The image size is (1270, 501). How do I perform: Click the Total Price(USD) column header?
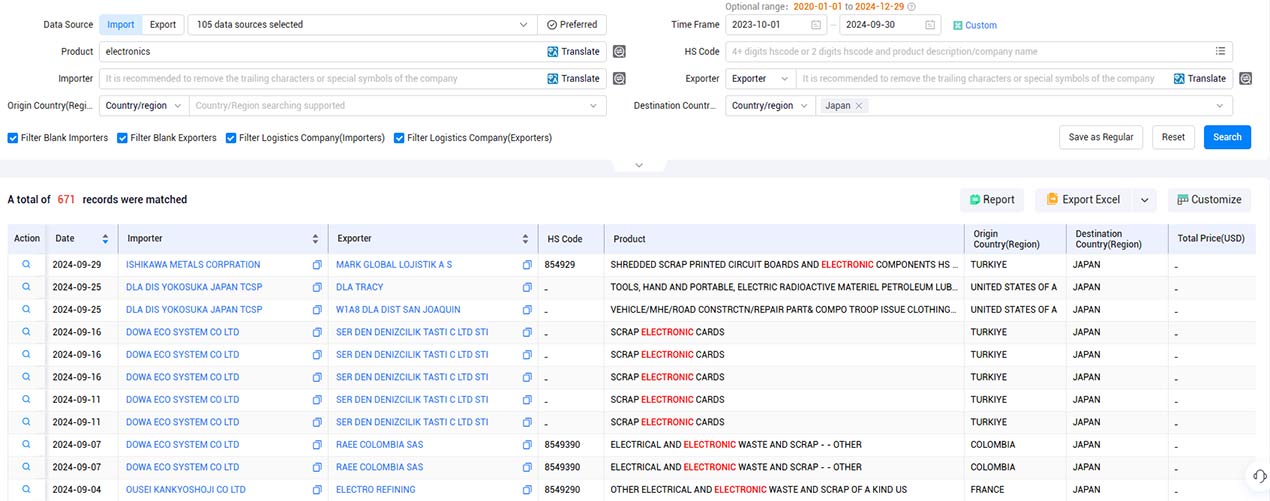(x=1211, y=239)
